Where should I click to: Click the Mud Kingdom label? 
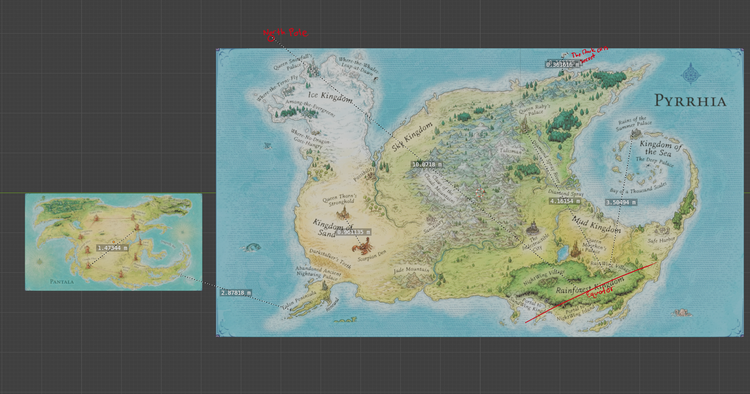pos(596,225)
